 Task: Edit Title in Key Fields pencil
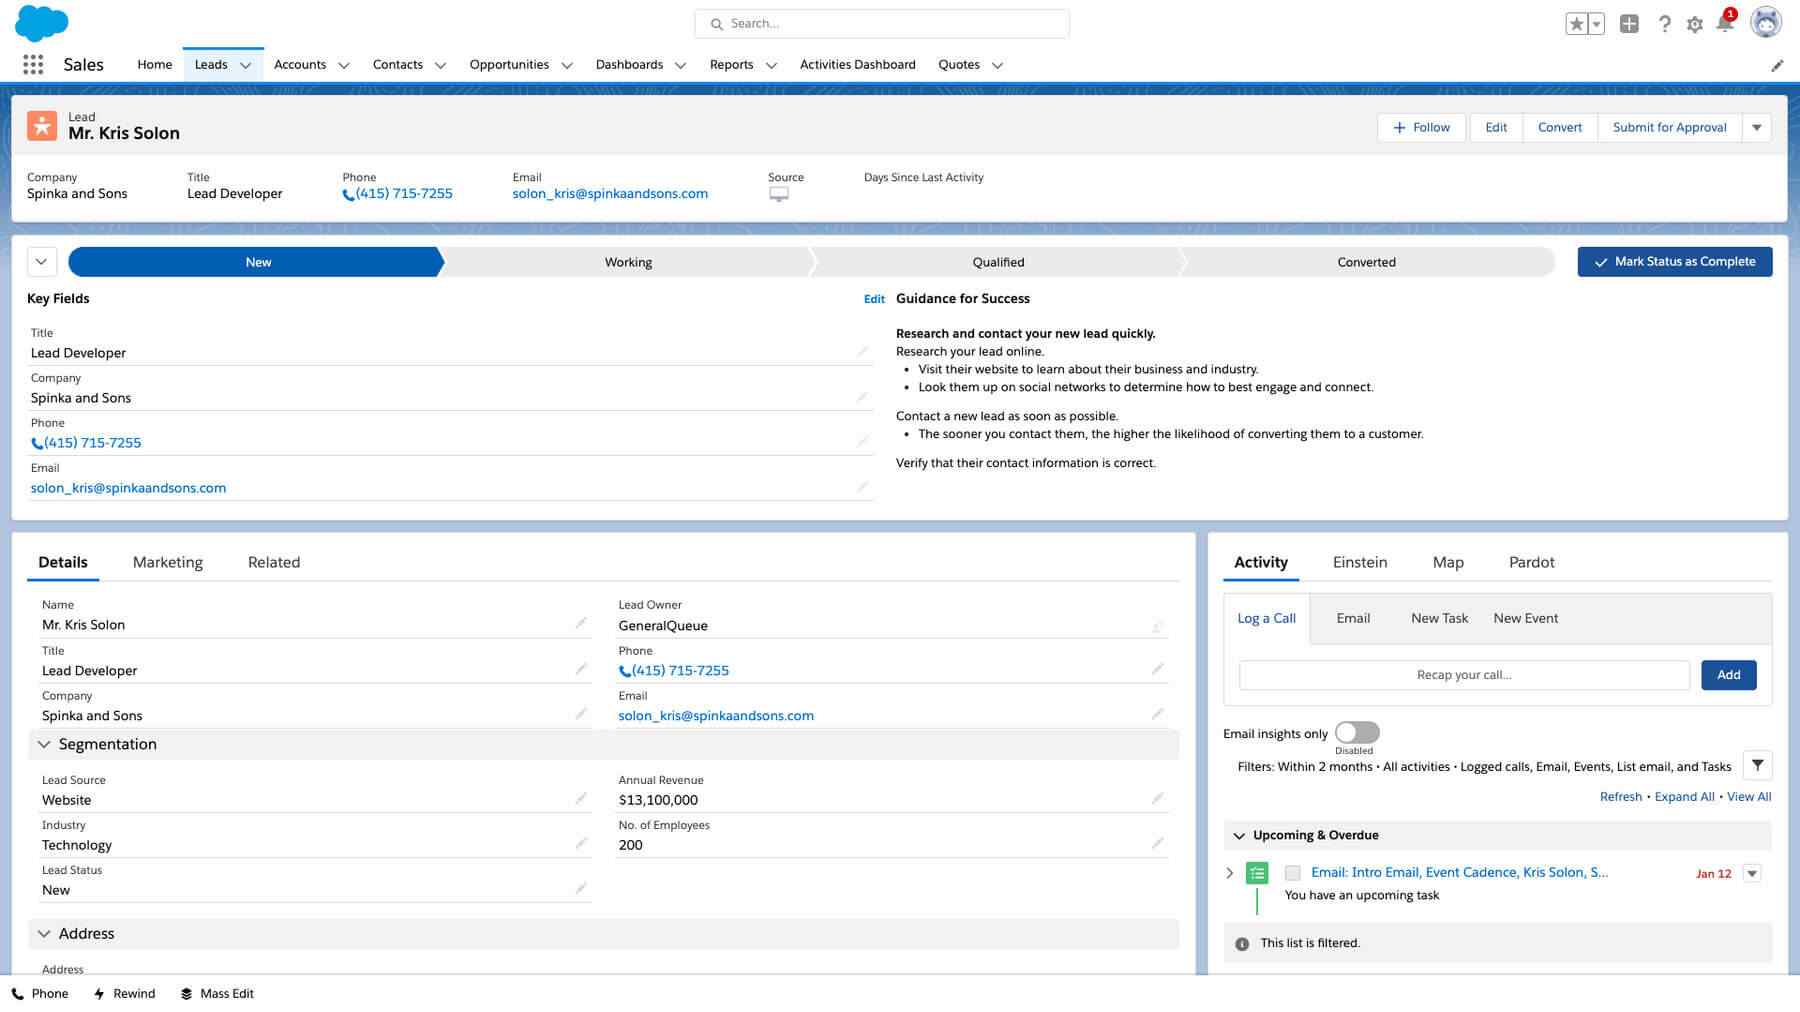click(x=862, y=351)
